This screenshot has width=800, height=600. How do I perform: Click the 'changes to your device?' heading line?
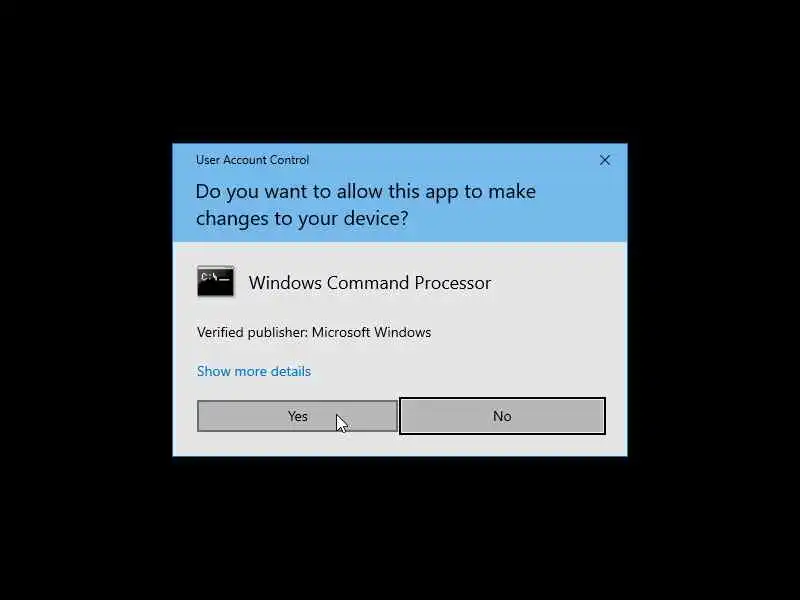(x=302, y=218)
